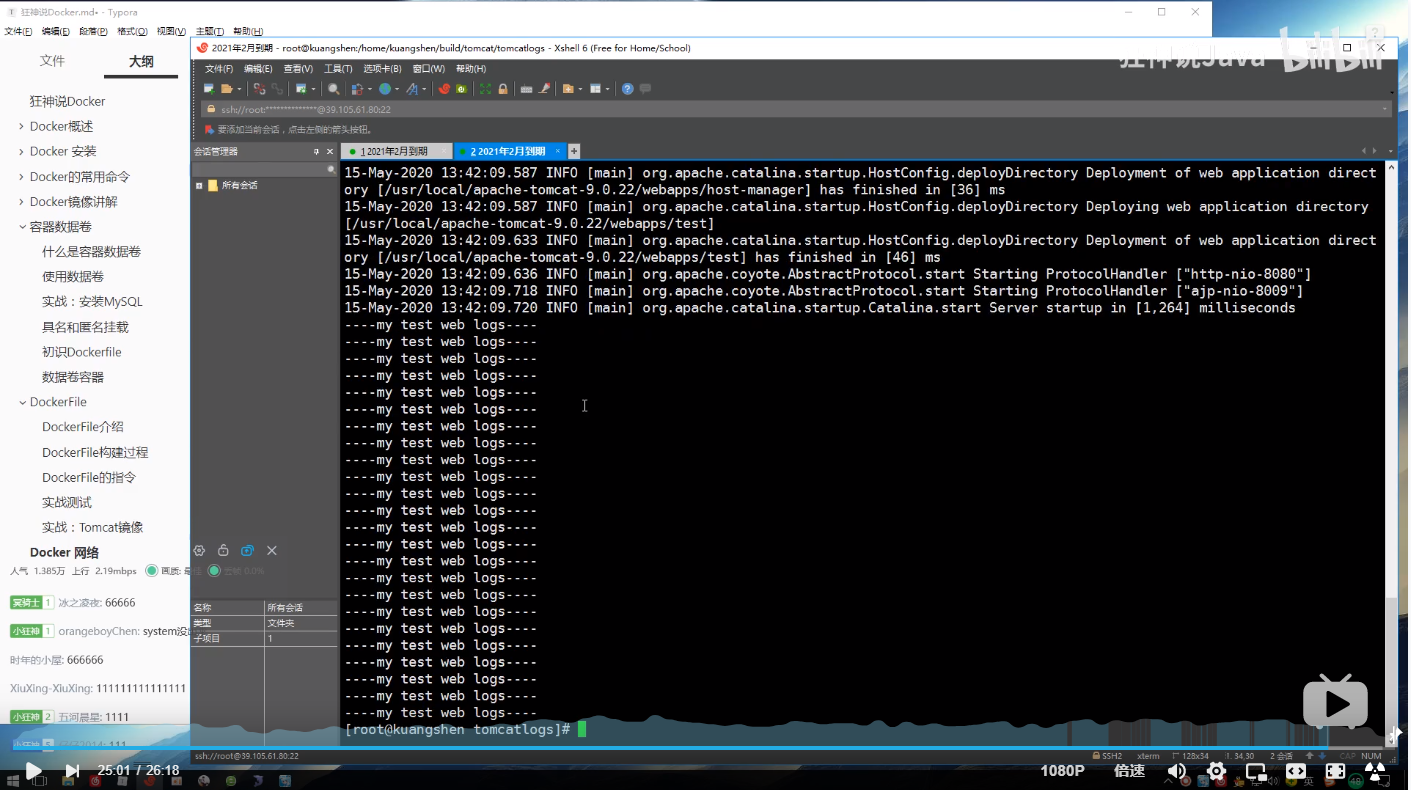Click the font 'A' icon in Xshell toolbar
This screenshot has height=790, width=1411.
(x=412, y=89)
